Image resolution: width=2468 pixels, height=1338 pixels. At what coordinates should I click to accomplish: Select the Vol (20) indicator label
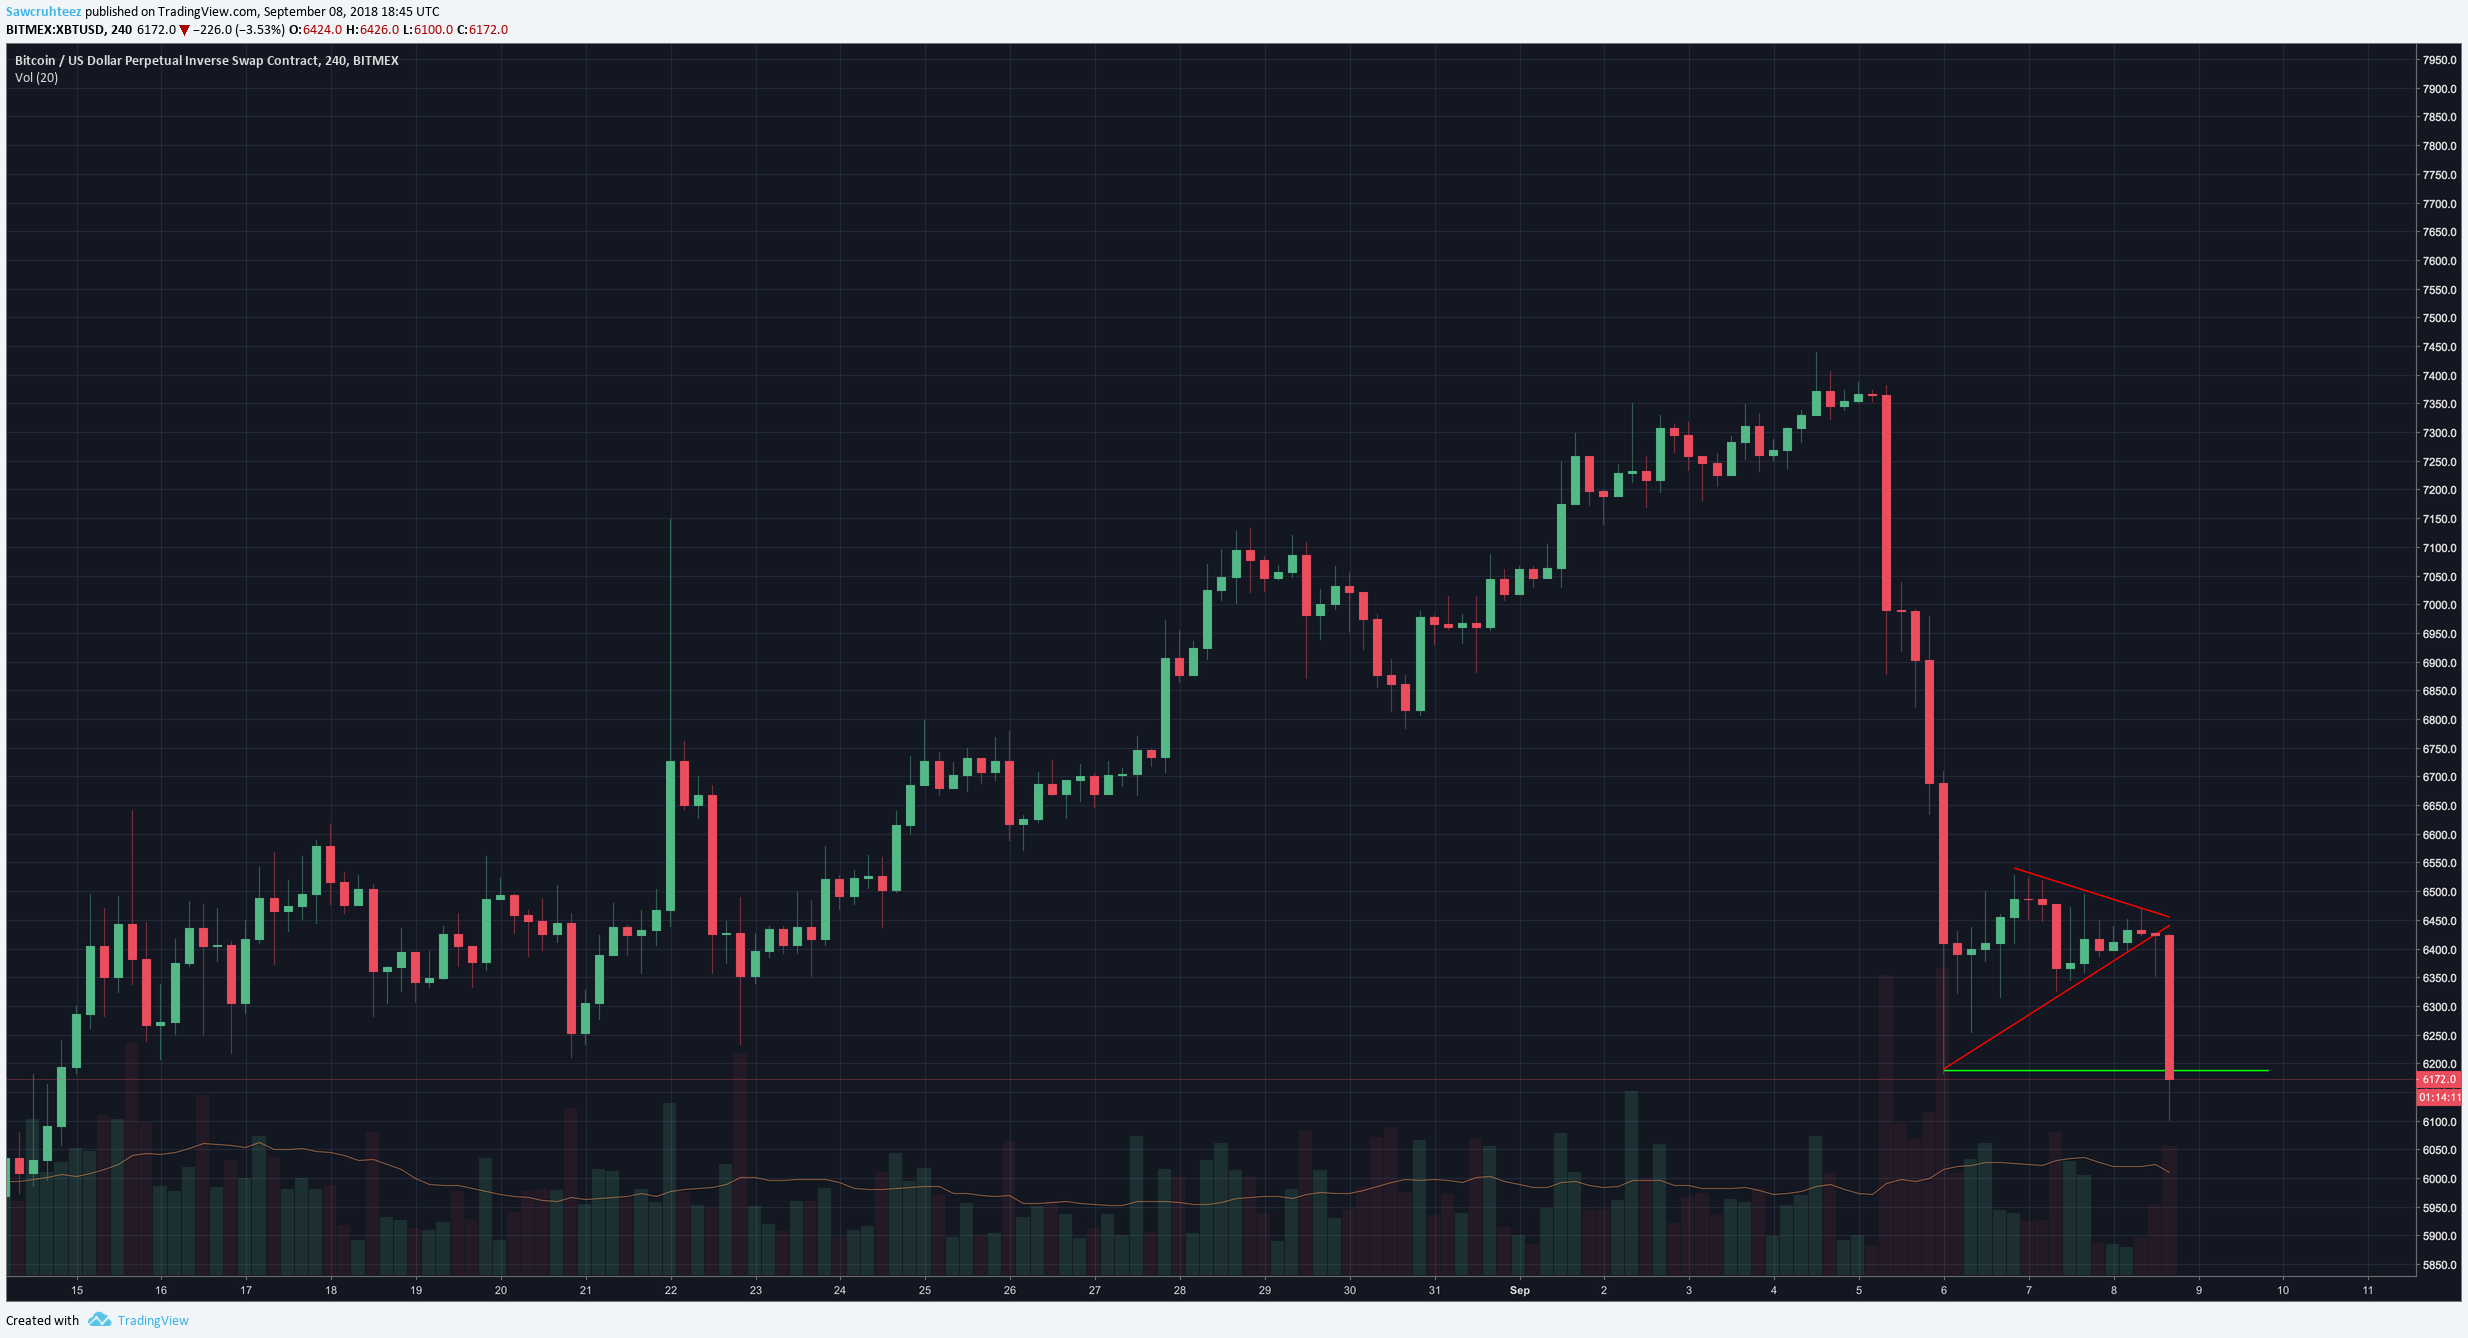(36, 77)
